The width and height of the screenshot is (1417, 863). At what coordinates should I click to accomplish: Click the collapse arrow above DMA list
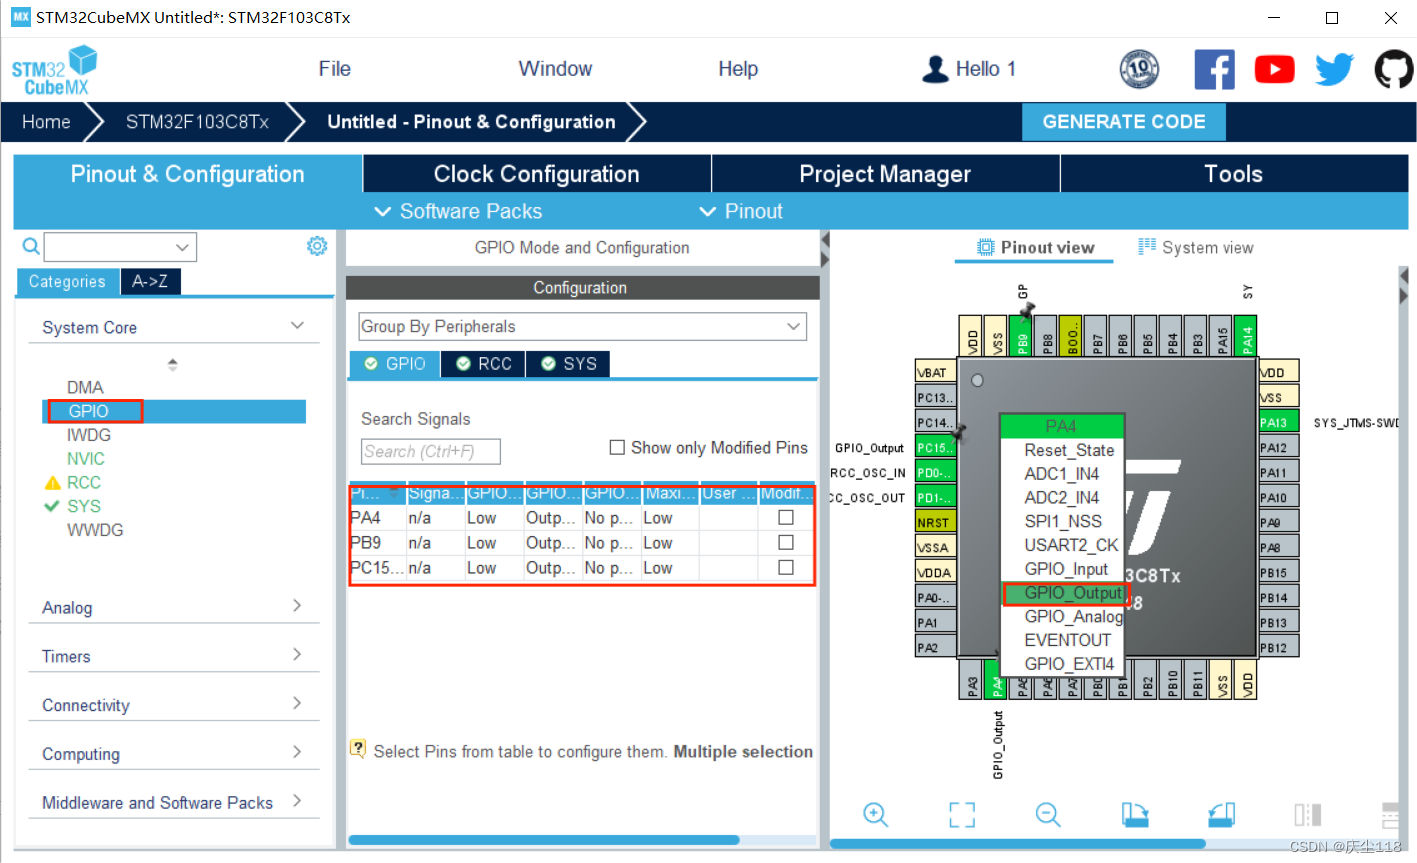click(173, 364)
